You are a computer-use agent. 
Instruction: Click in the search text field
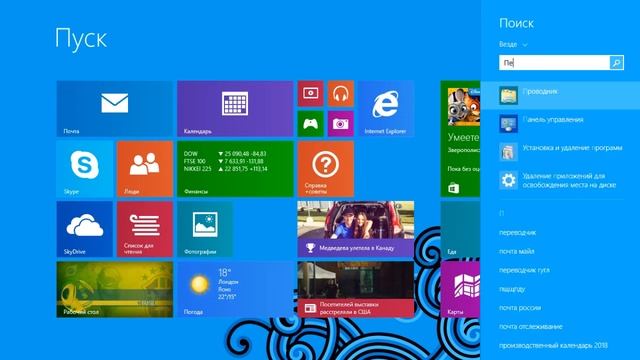click(554, 62)
